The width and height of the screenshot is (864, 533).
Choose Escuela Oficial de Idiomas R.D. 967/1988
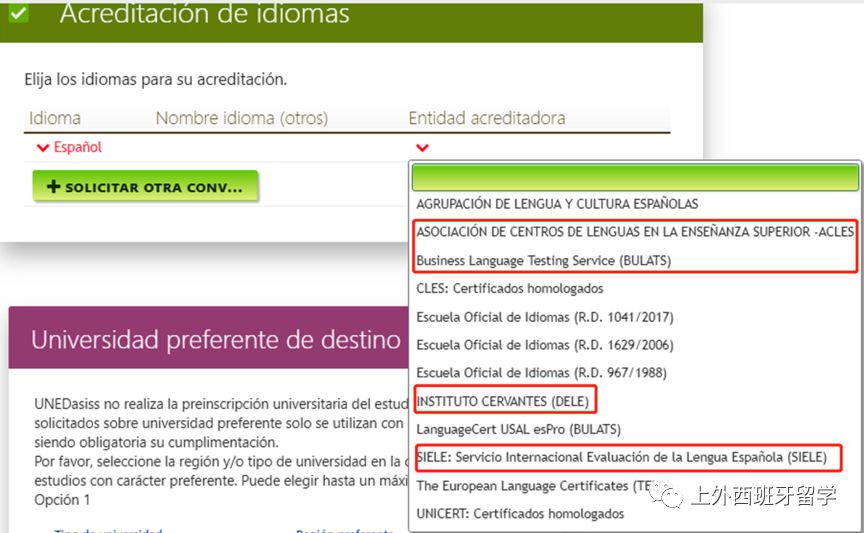tap(541, 373)
